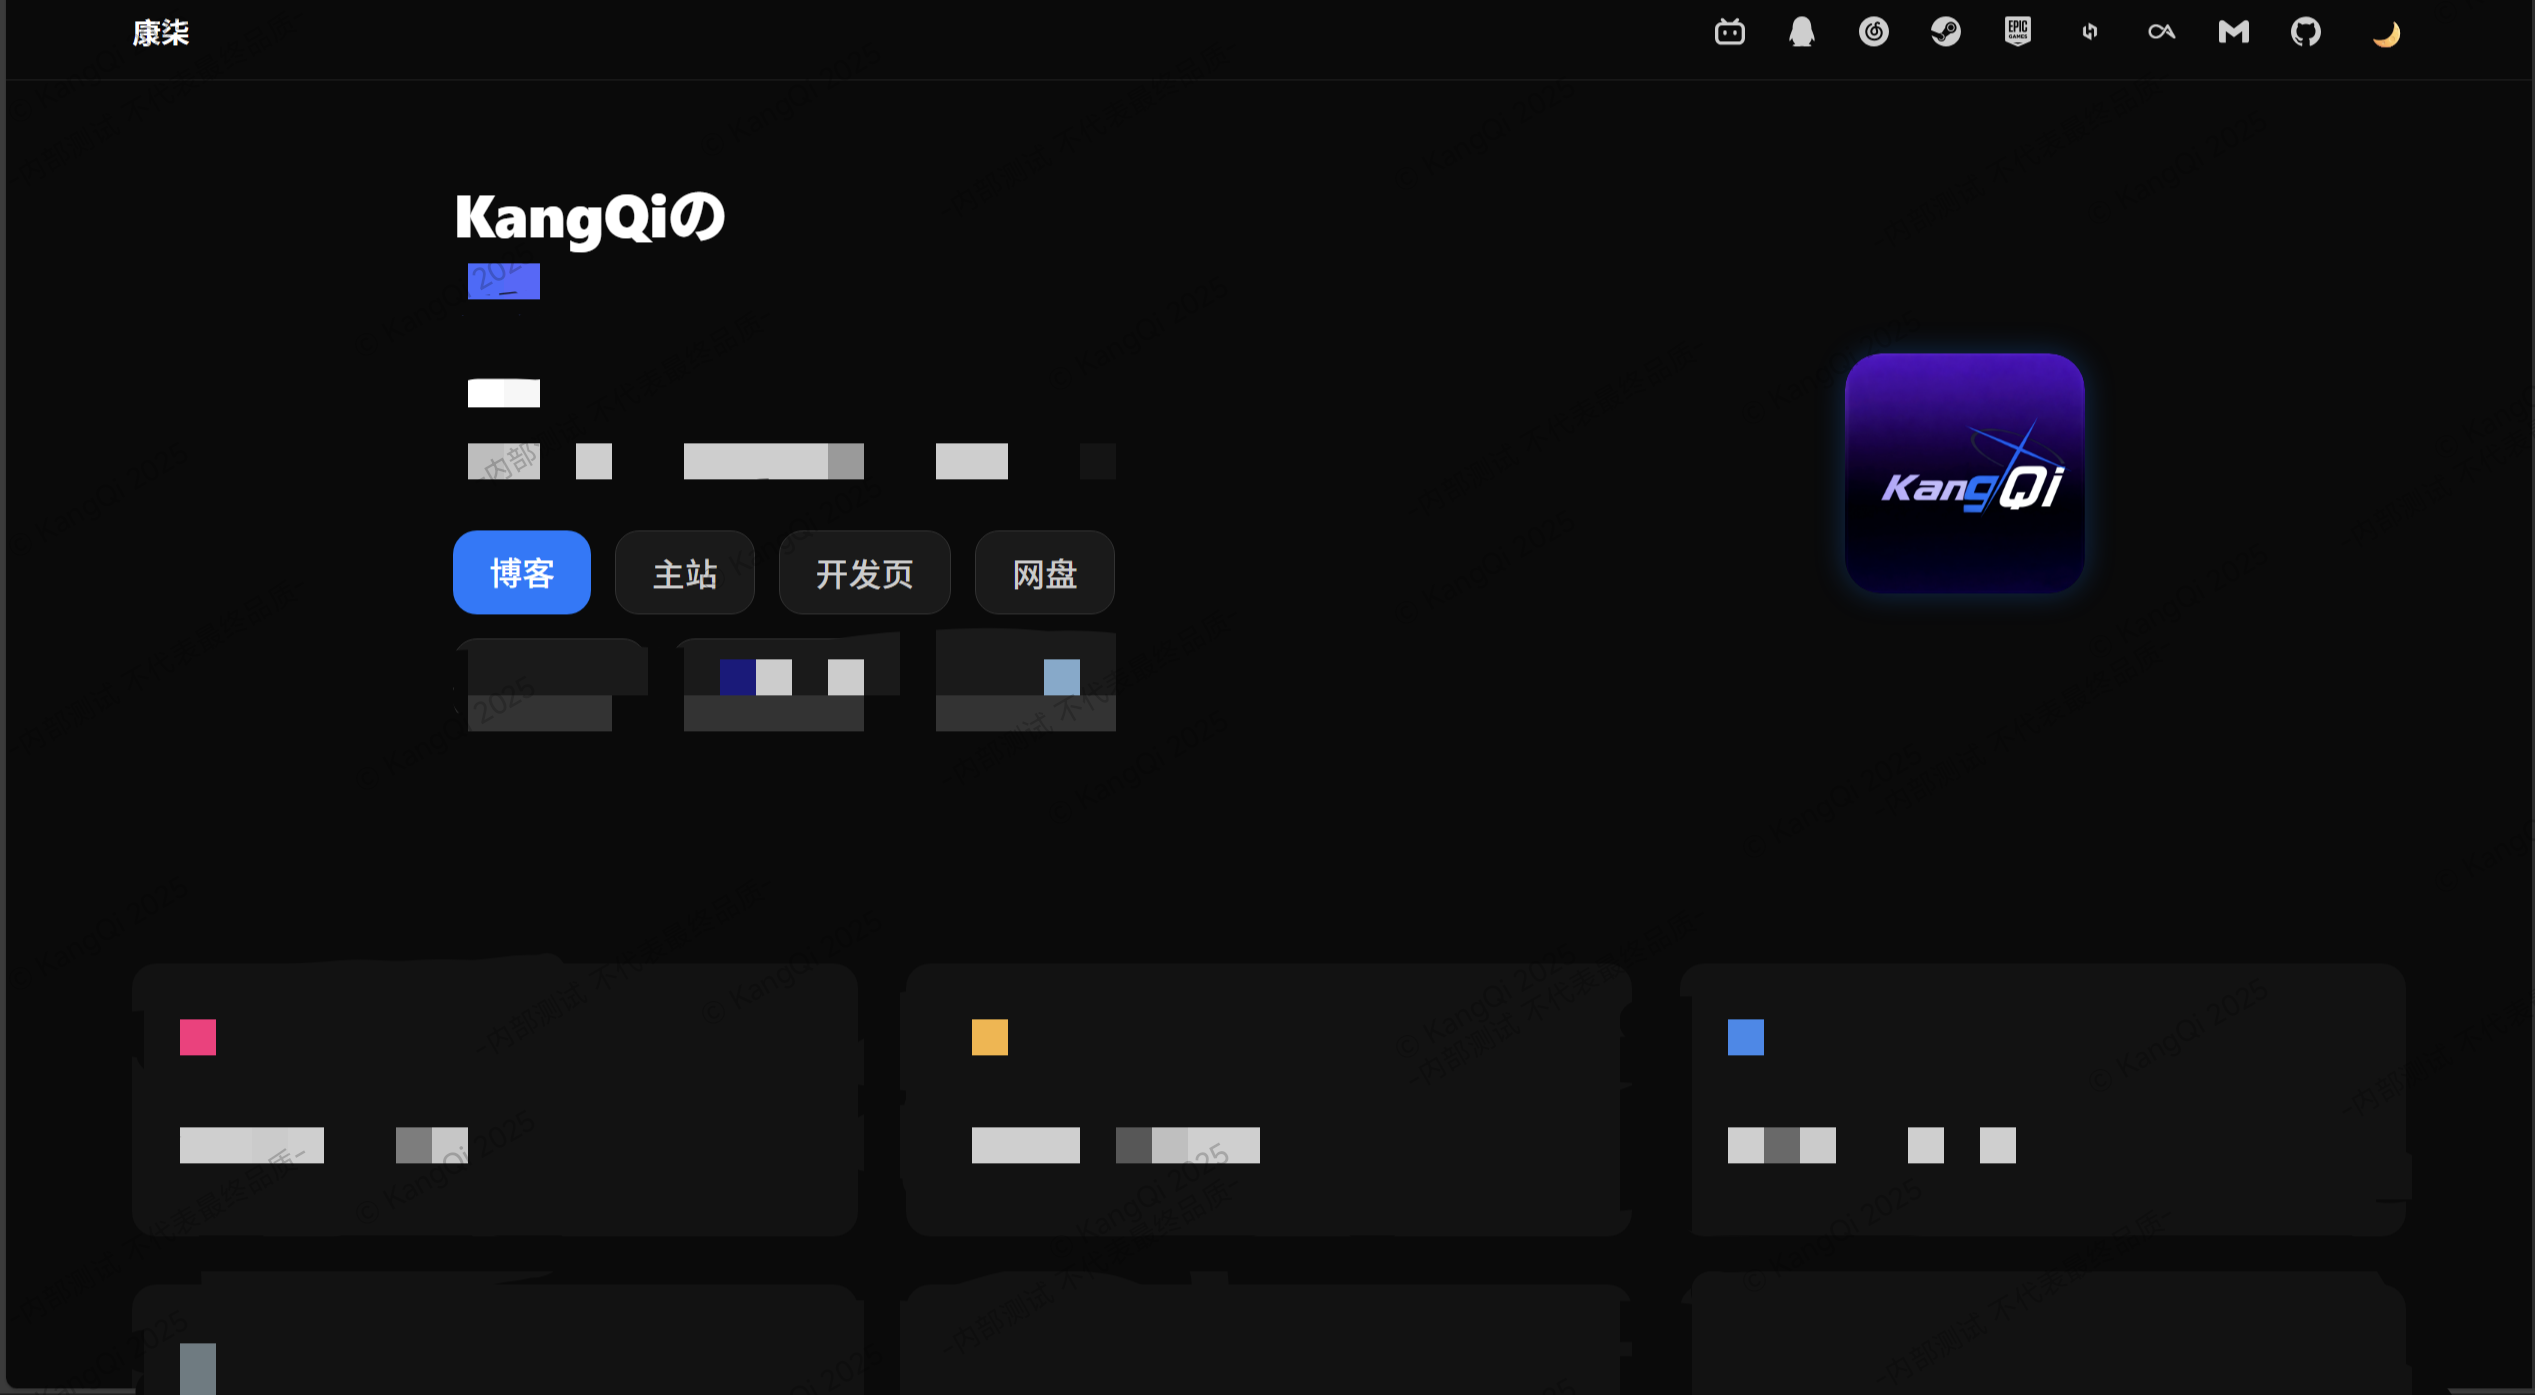Open the Steam profile icon
The image size is (2535, 1395).
point(1945,32)
